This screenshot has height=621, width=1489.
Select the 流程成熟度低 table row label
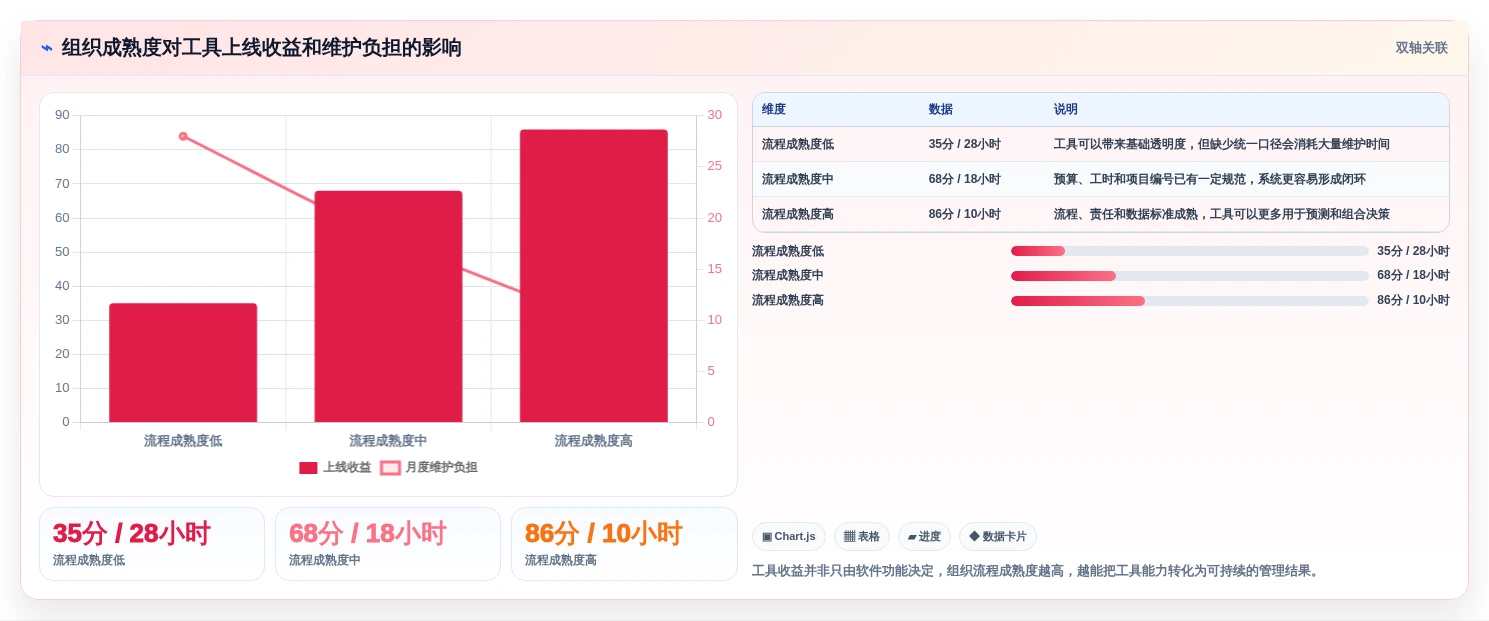[x=798, y=144]
